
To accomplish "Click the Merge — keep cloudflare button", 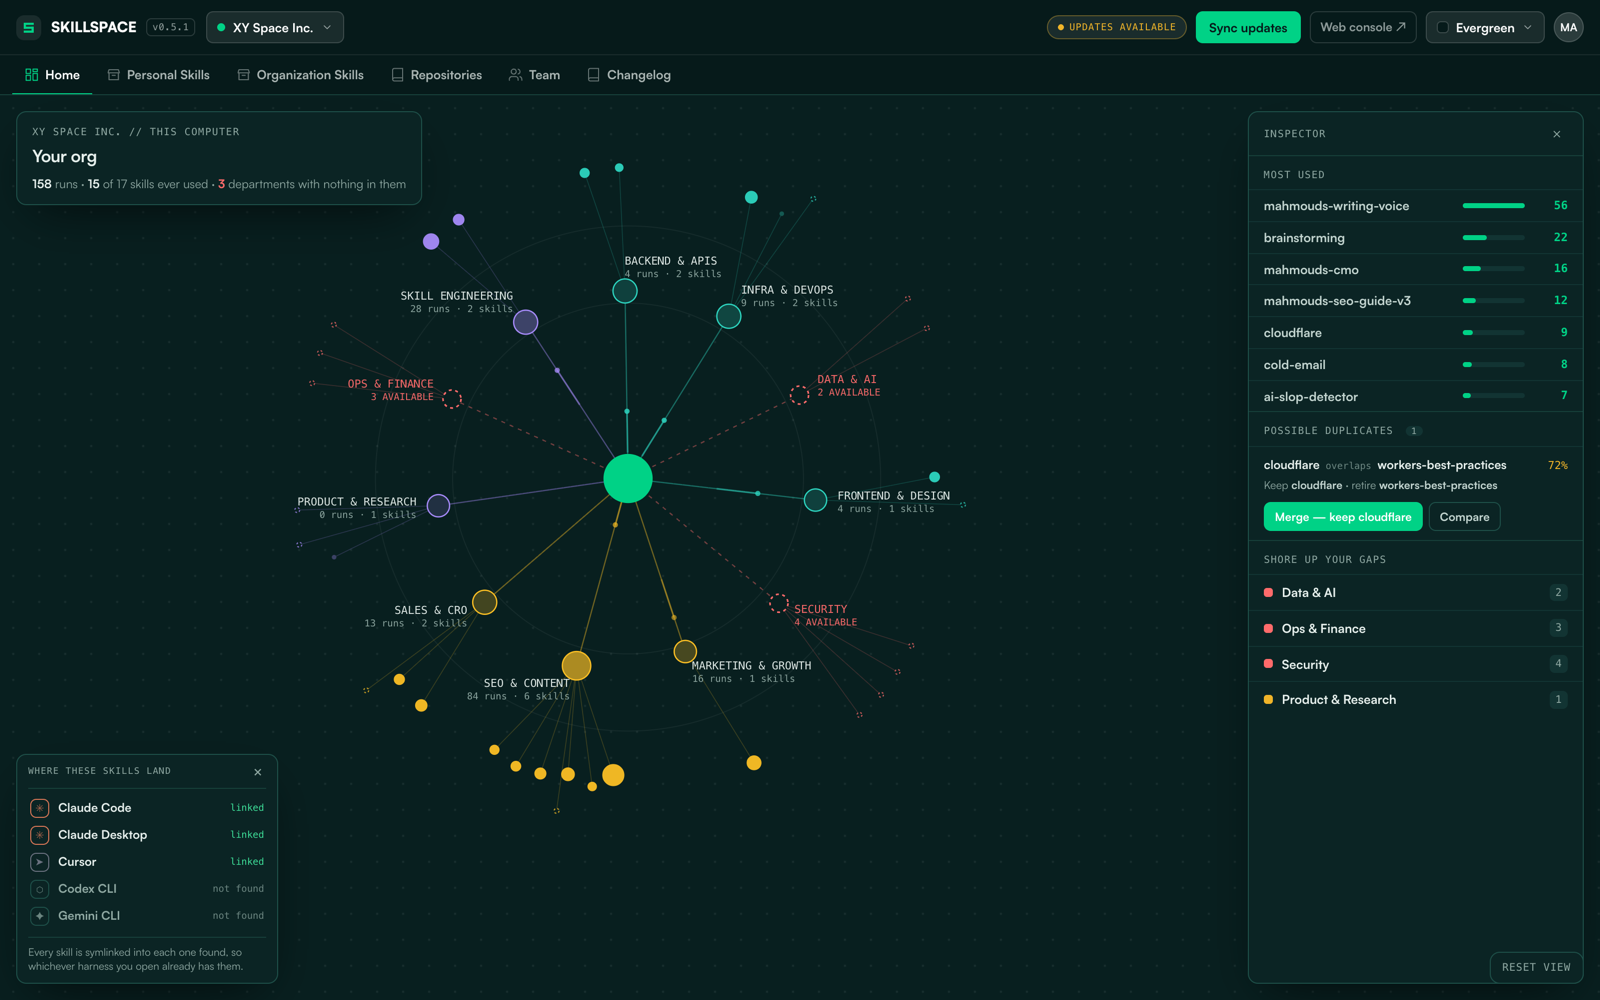I will pyautogui.click(x=1343, y=517).
